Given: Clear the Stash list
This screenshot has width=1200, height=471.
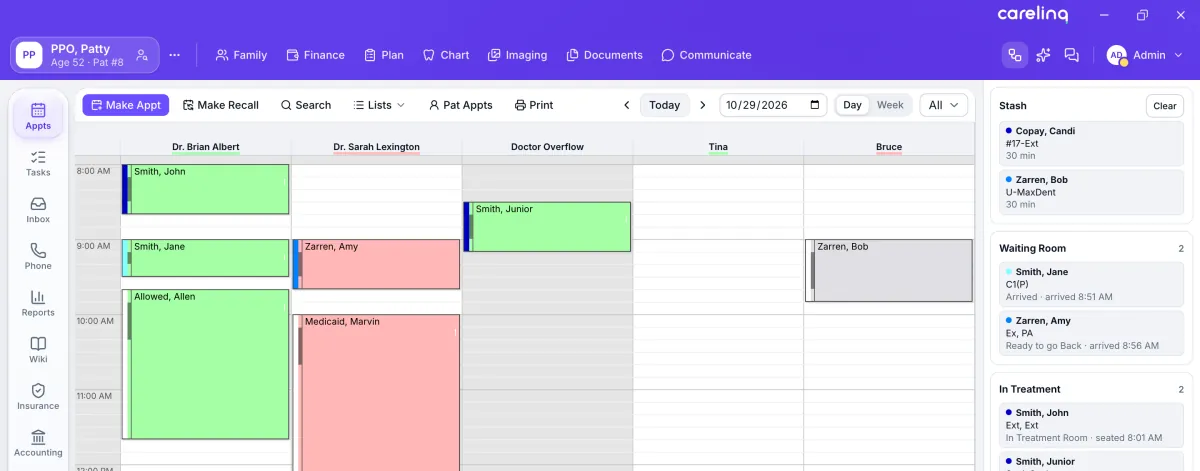Looking at the screenshot, I should tap(1165, 106).
